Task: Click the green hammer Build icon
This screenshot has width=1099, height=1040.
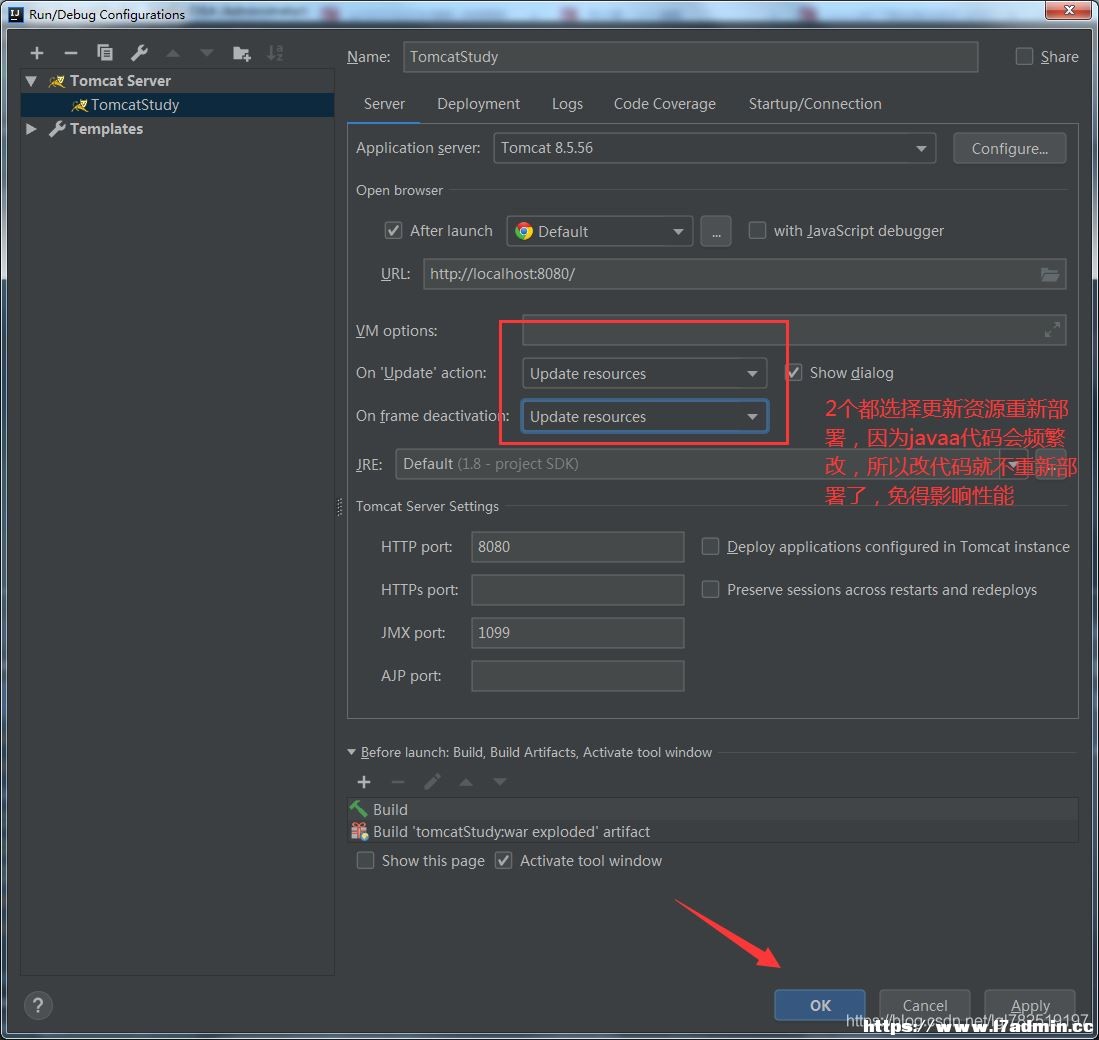Action: coord(358,809)
